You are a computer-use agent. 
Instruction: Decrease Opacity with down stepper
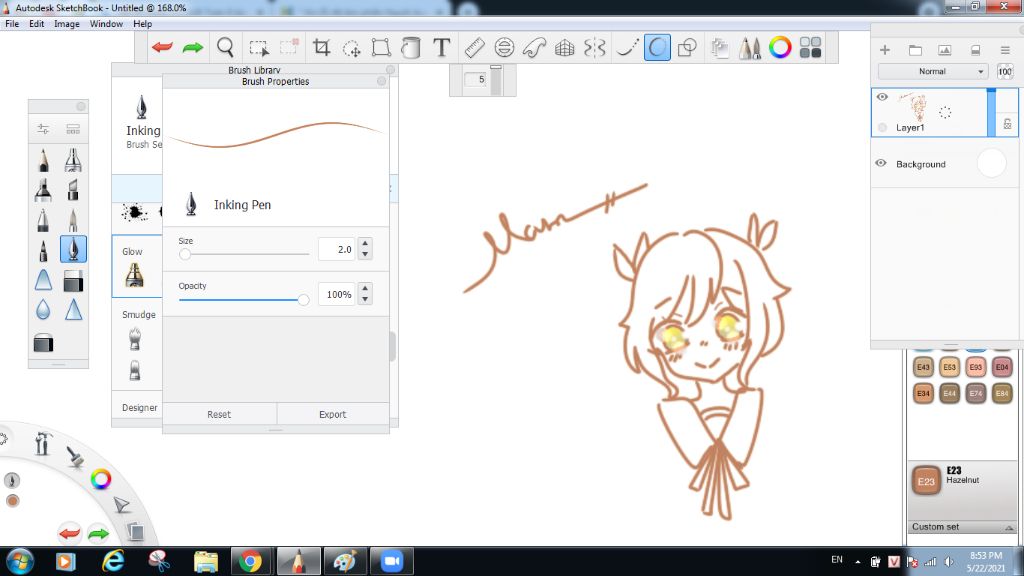[x=365, y=299]
